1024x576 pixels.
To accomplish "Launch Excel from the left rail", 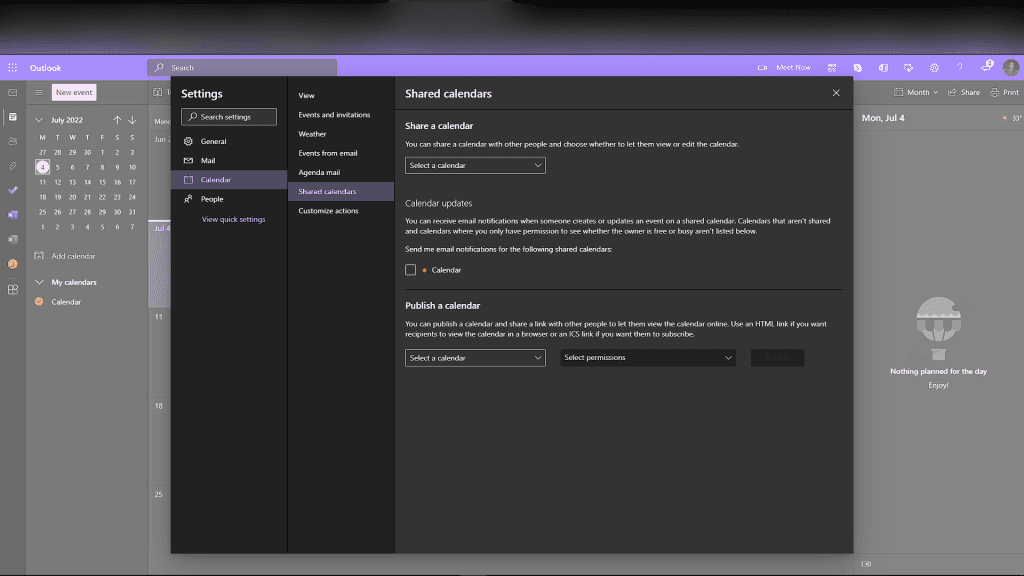I will (12, 239).
